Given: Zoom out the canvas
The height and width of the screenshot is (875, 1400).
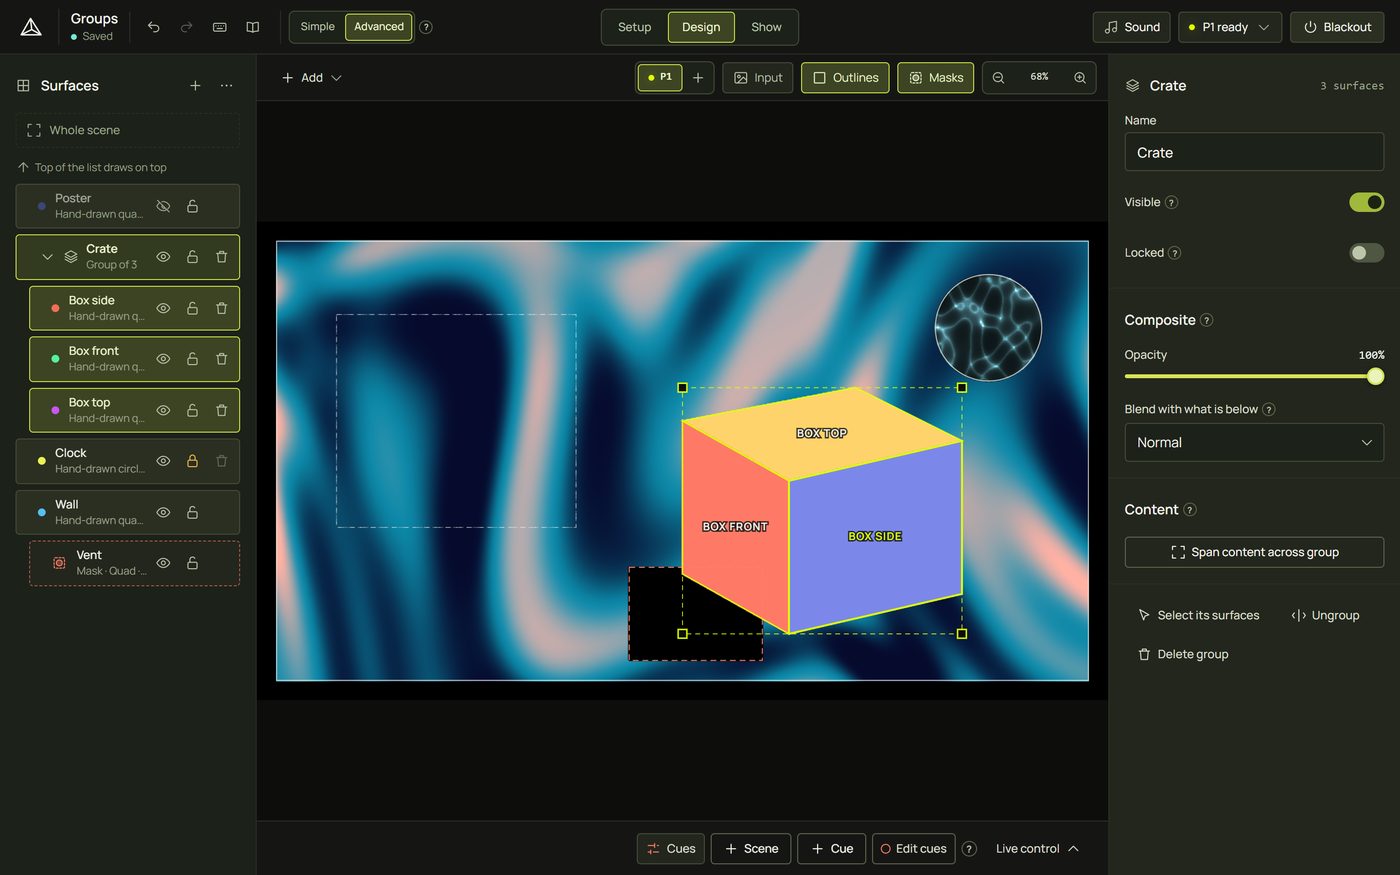Looking at the screenshot, I should point(998,78).
